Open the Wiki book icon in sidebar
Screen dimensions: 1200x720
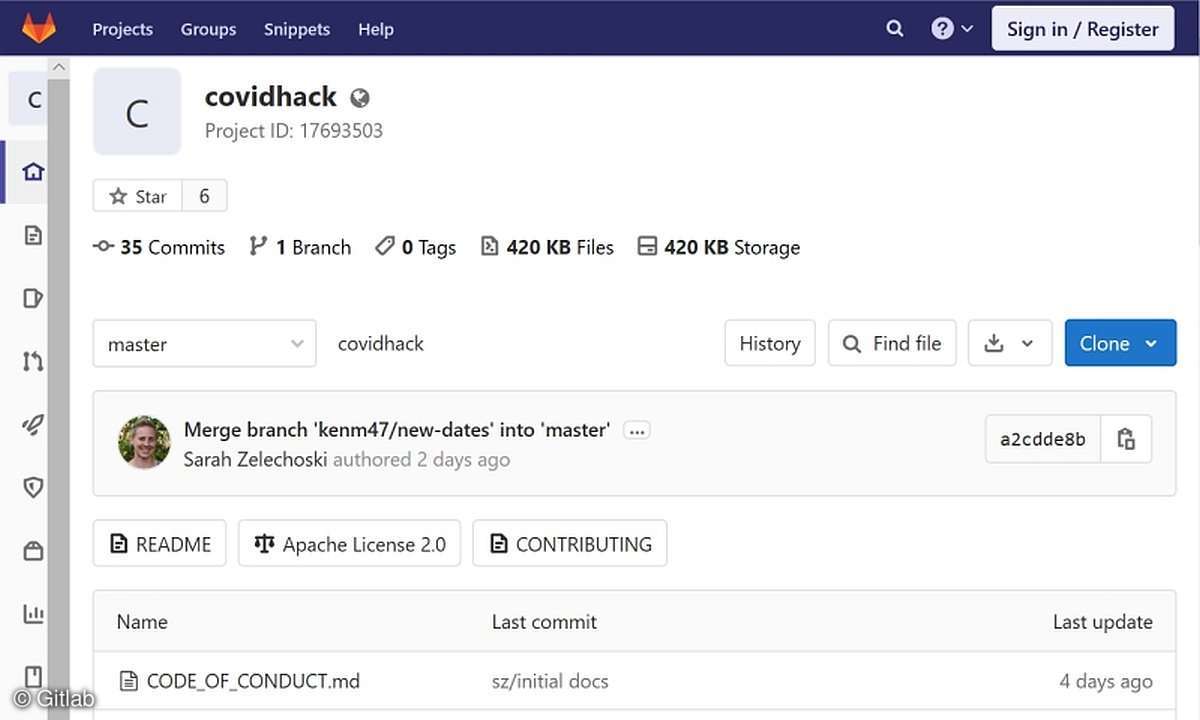[x=33, y=676]
